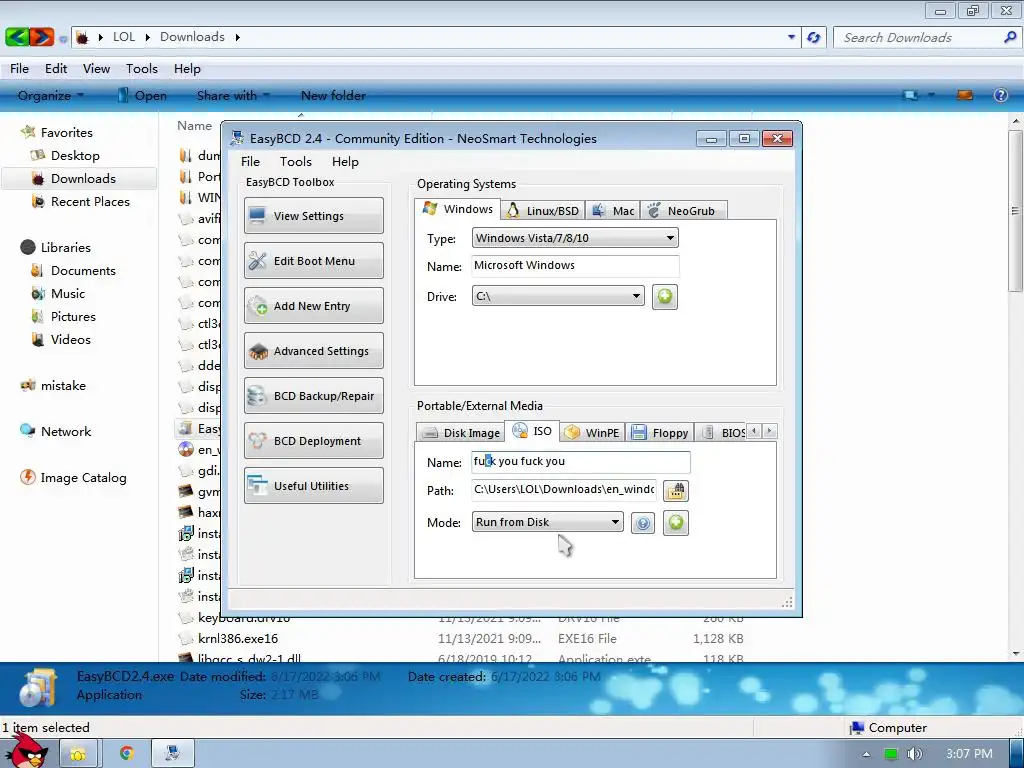Open Add New Entry section
The height and width of the screenshot is (768, 1024).
(313, 306)
